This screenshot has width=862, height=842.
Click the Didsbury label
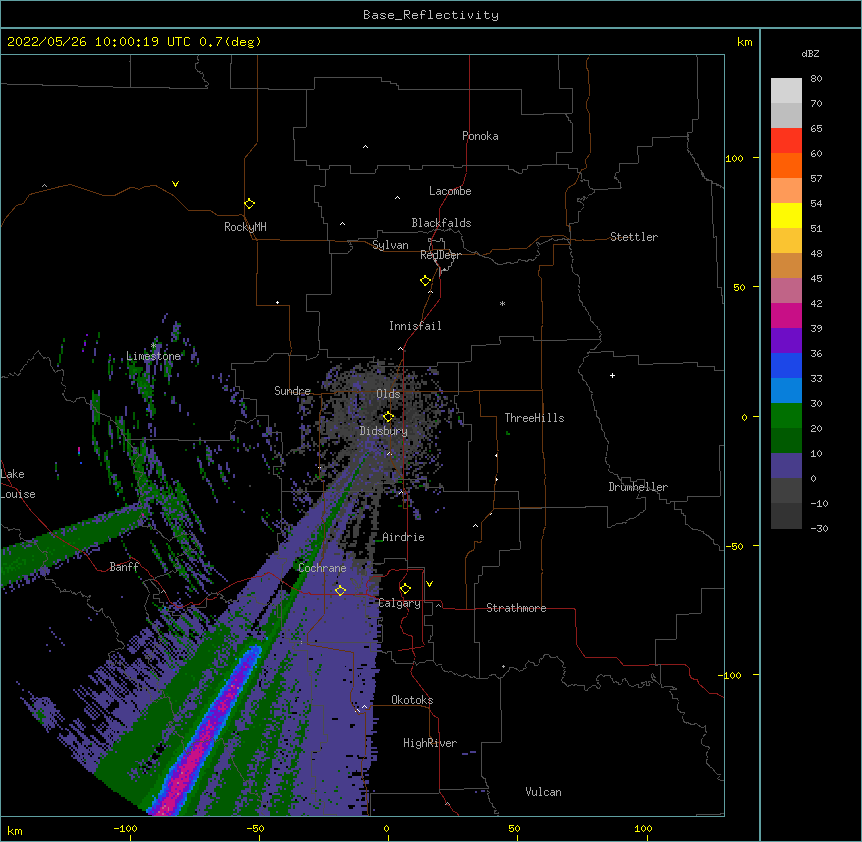384,431
